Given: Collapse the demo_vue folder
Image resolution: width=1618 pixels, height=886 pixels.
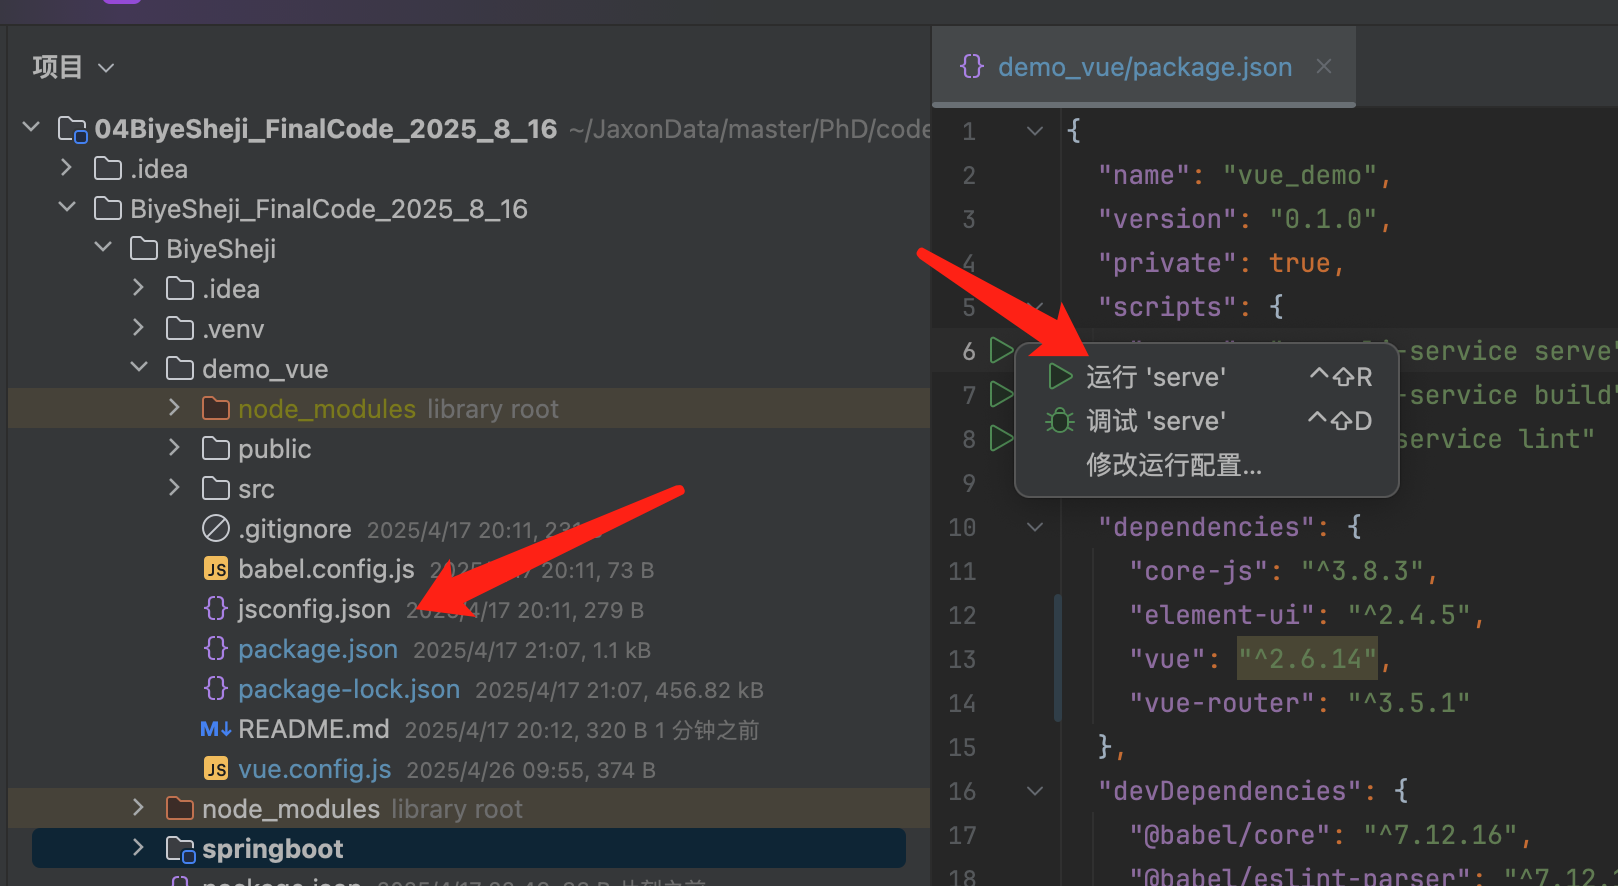Looking at the screenshot, I should [x=139, y=368].
